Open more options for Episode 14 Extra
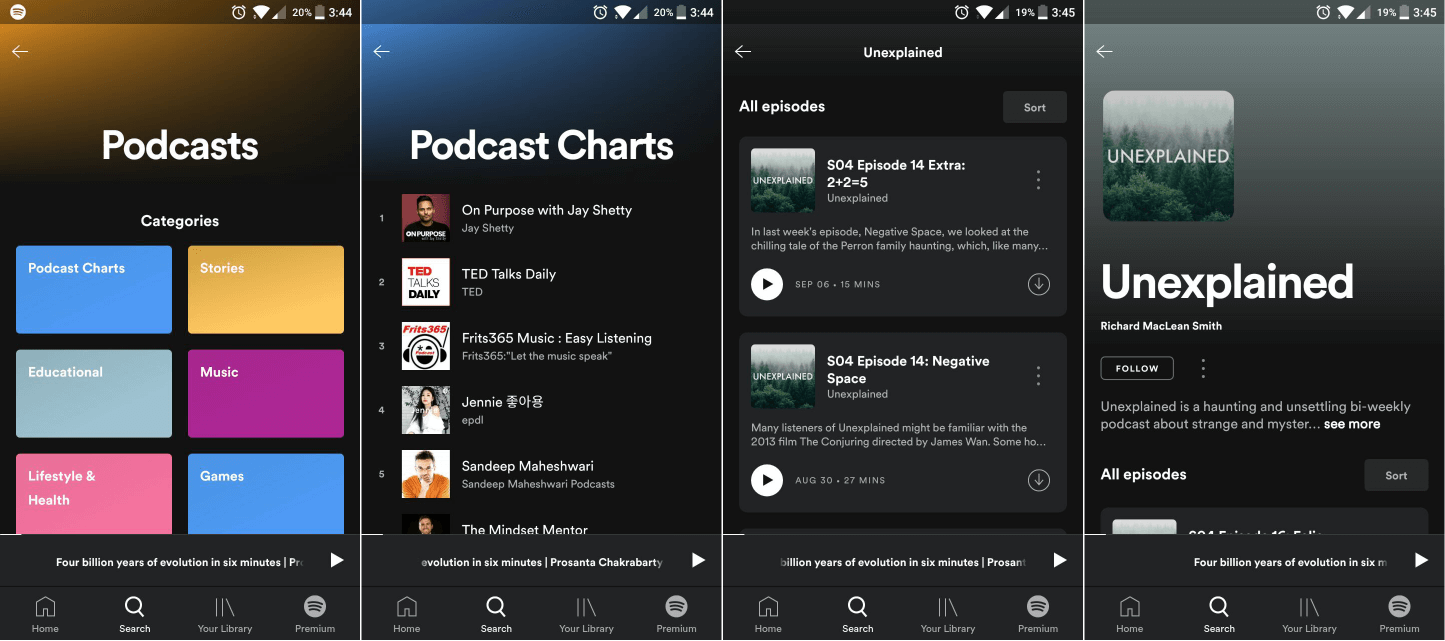1445x641 pixels. point(1038,180)
